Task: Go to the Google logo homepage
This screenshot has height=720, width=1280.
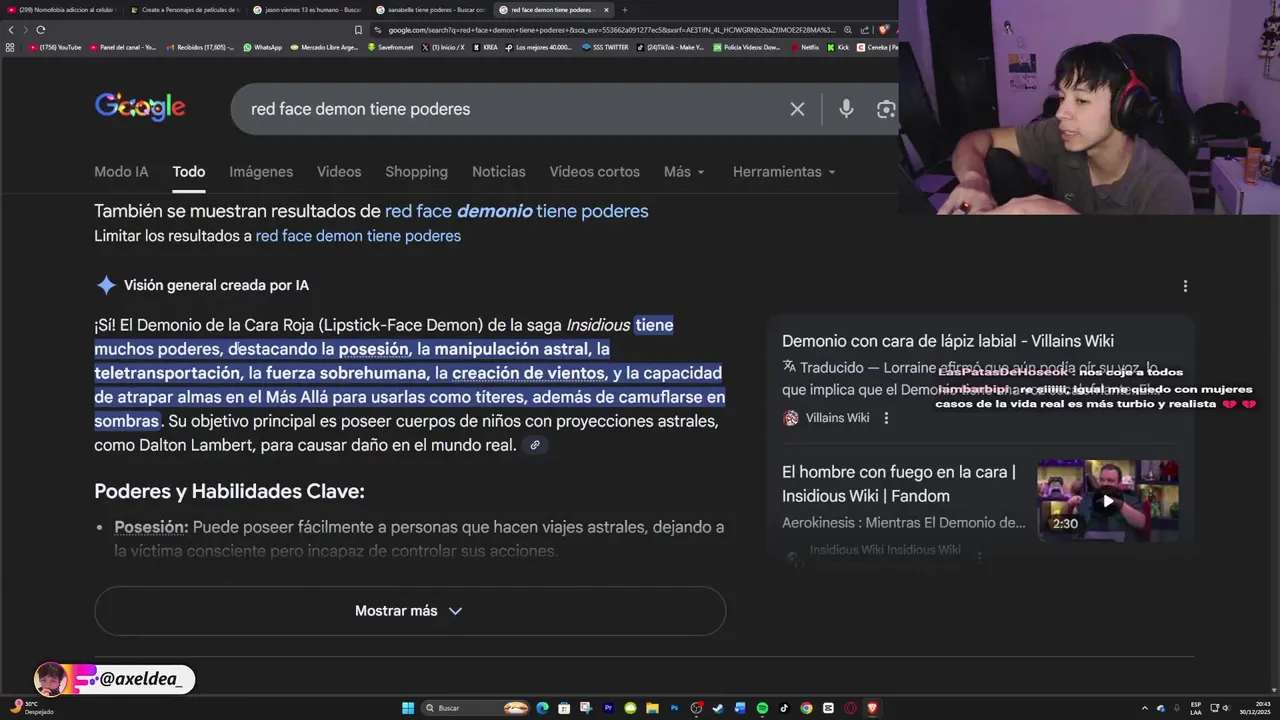Action: [x=140, y=107]
